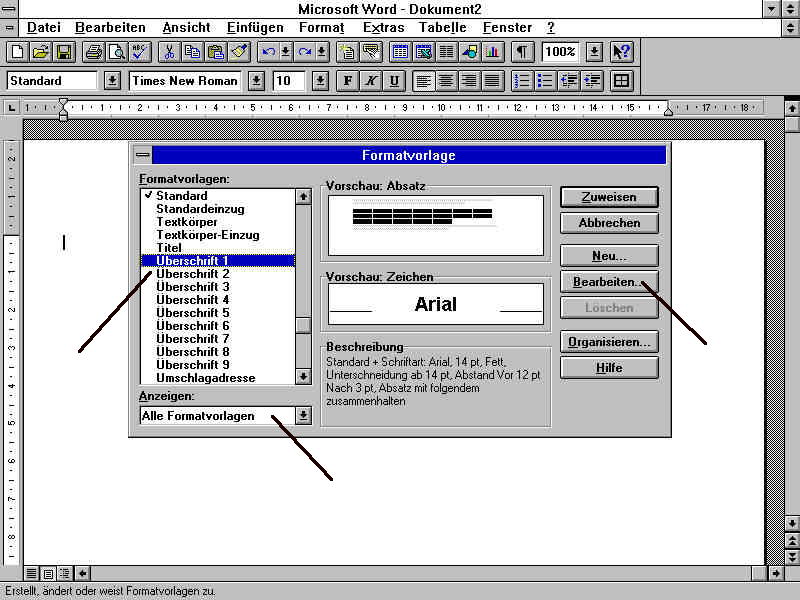Click the Help pointer question mark icon
This screenshot has height=600, width=800.
pyautogui.click(x=621, y=52)
